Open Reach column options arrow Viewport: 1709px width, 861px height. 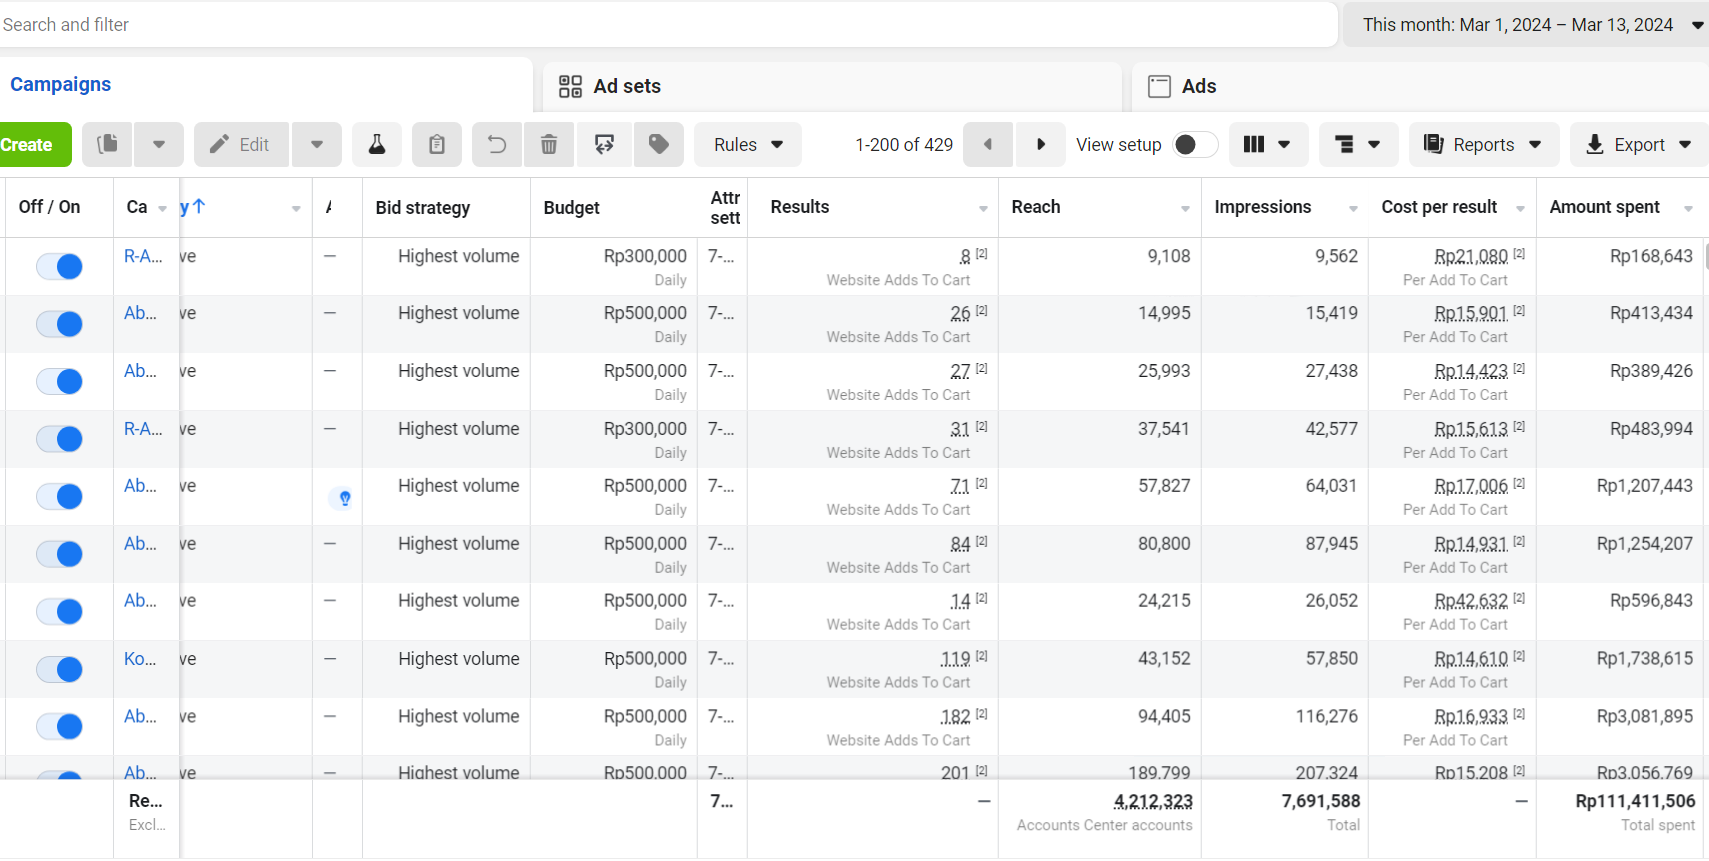tap(1185, 209)
